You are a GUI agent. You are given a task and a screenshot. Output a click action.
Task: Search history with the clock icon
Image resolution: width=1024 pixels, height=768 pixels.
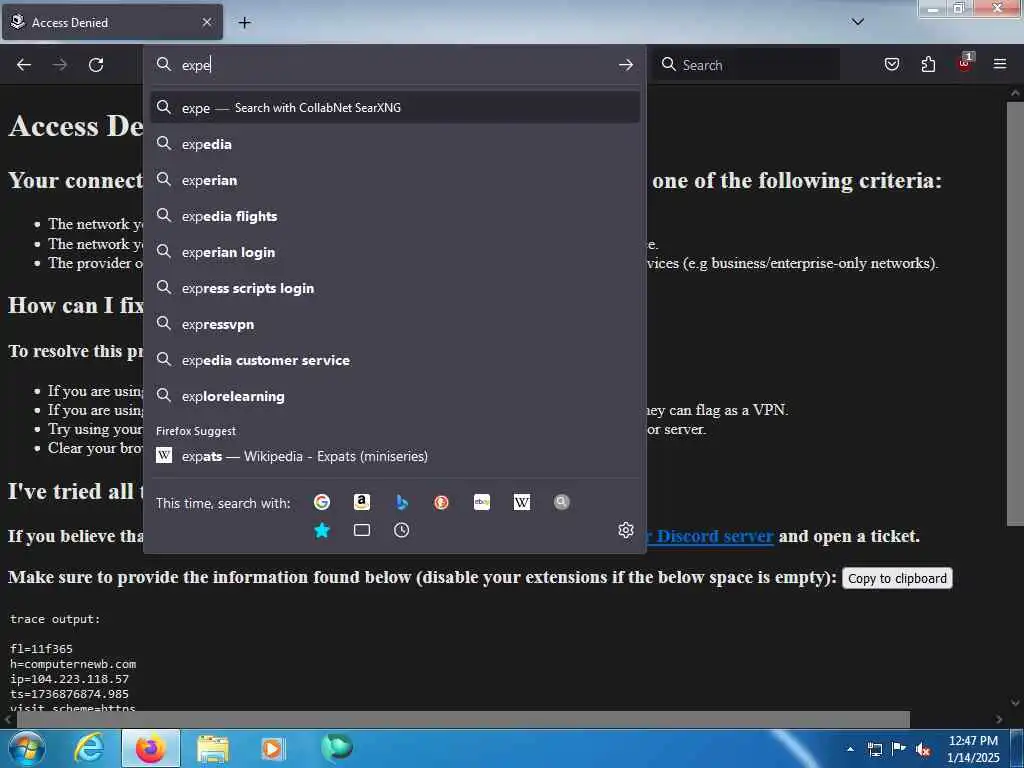[402, 530]
